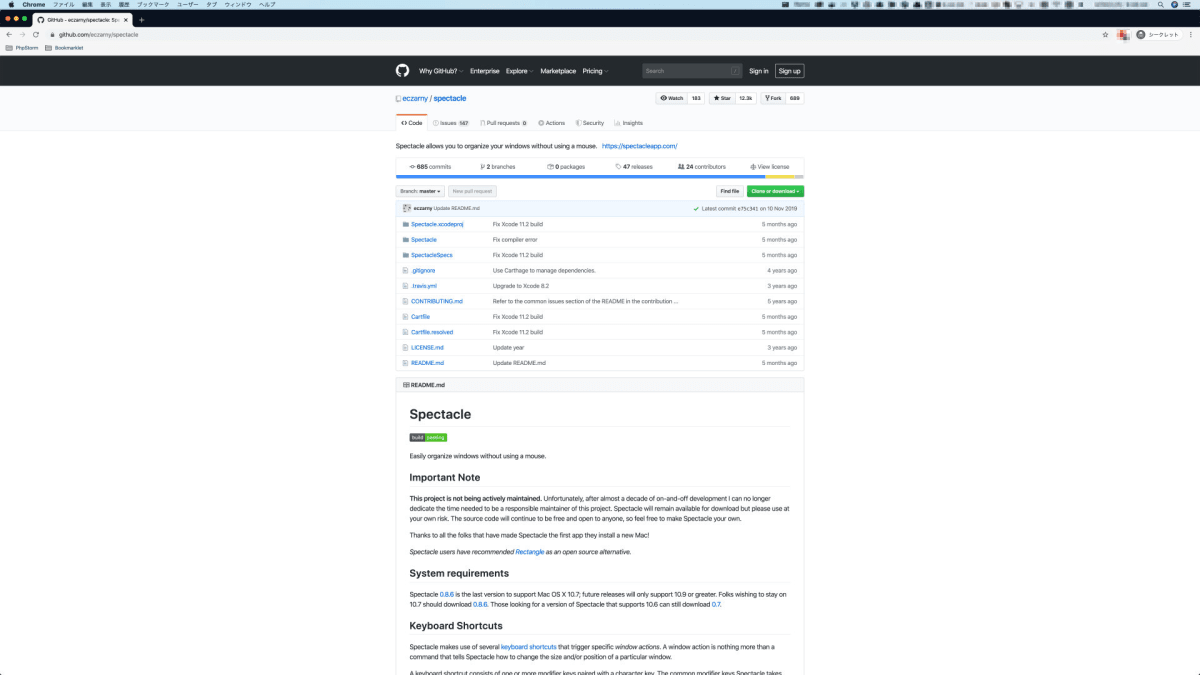The width and height of the screenshot is (1200, 675).
Task: Click the Sign up button
Action: click(x=789, y=71)
